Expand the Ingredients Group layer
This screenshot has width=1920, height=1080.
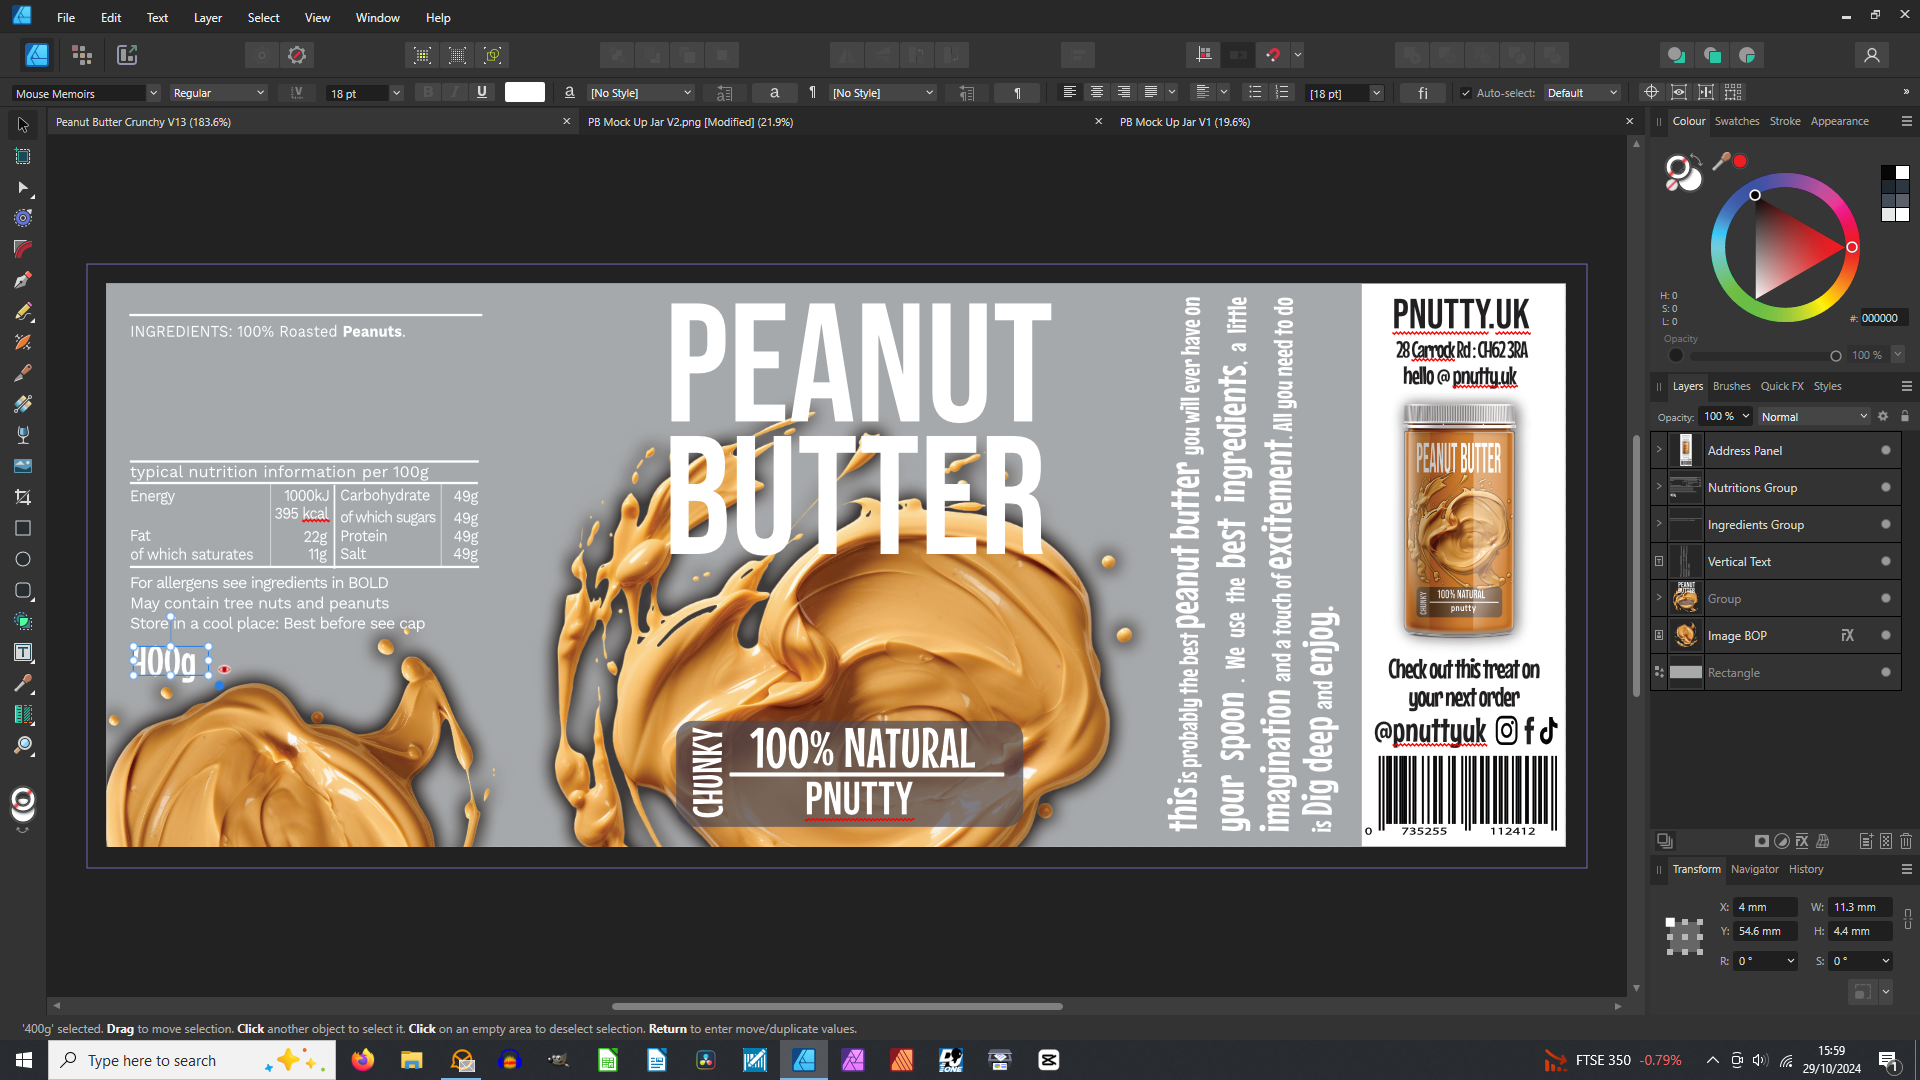click(1659, 524)
